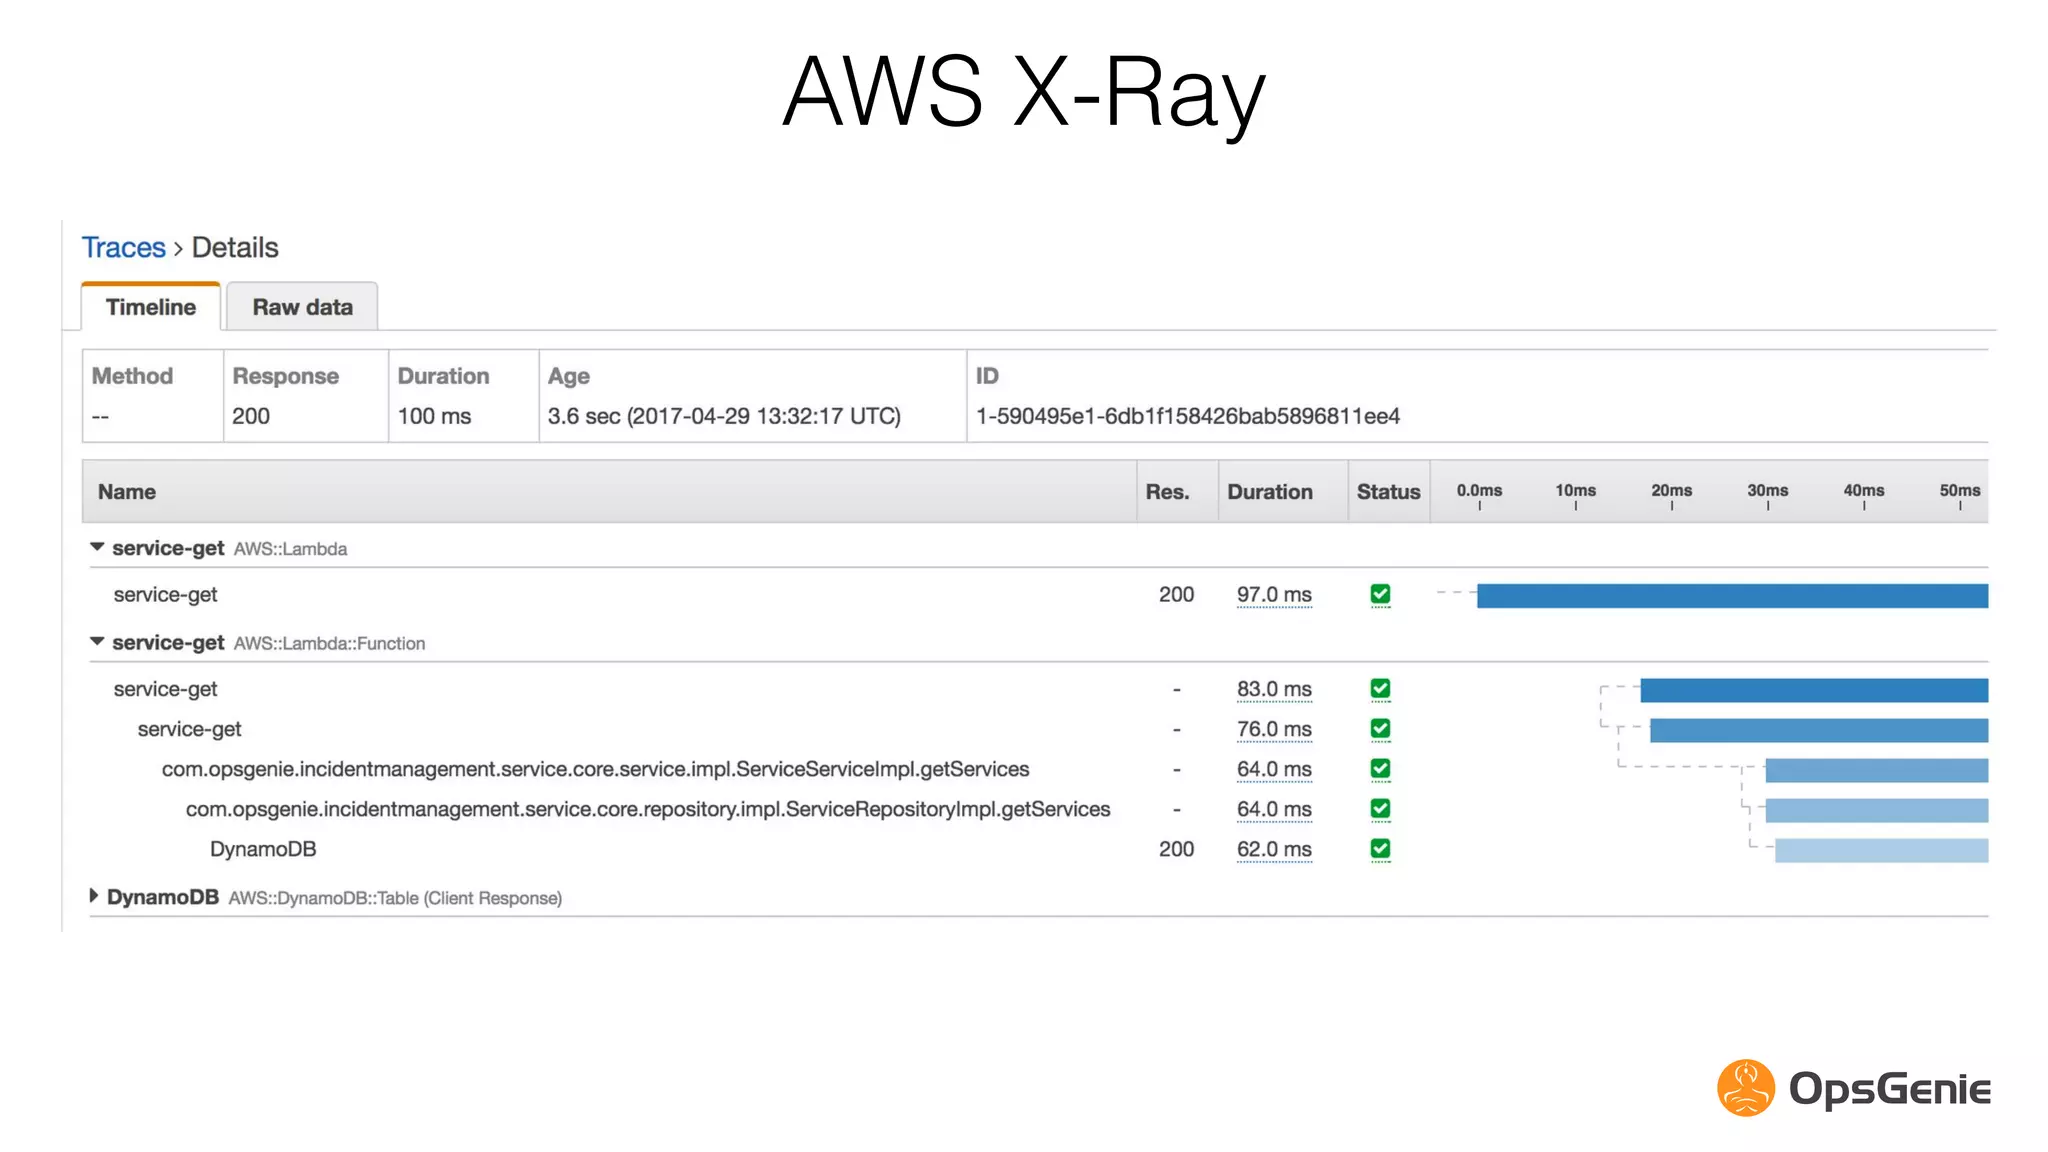Image resolution: width=2048 pixels, height=1152 pixels.
Task: Collapse the service-get AWS::Lambda::Function group
Action: click(x=97, y=642)
